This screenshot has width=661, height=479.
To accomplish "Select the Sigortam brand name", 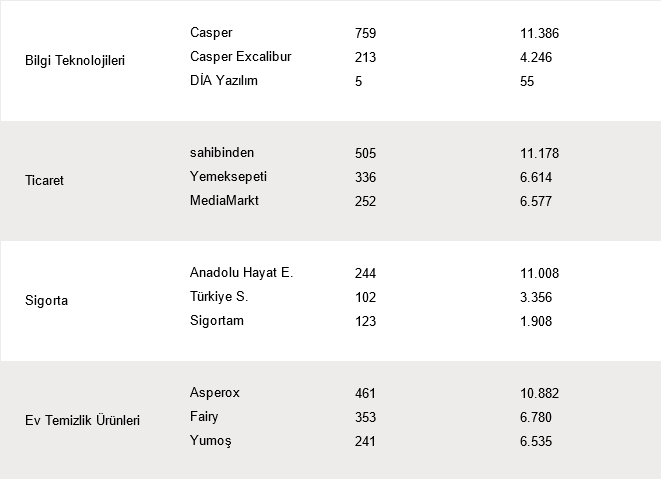I will pyautogui.click(x=217, y=321).
